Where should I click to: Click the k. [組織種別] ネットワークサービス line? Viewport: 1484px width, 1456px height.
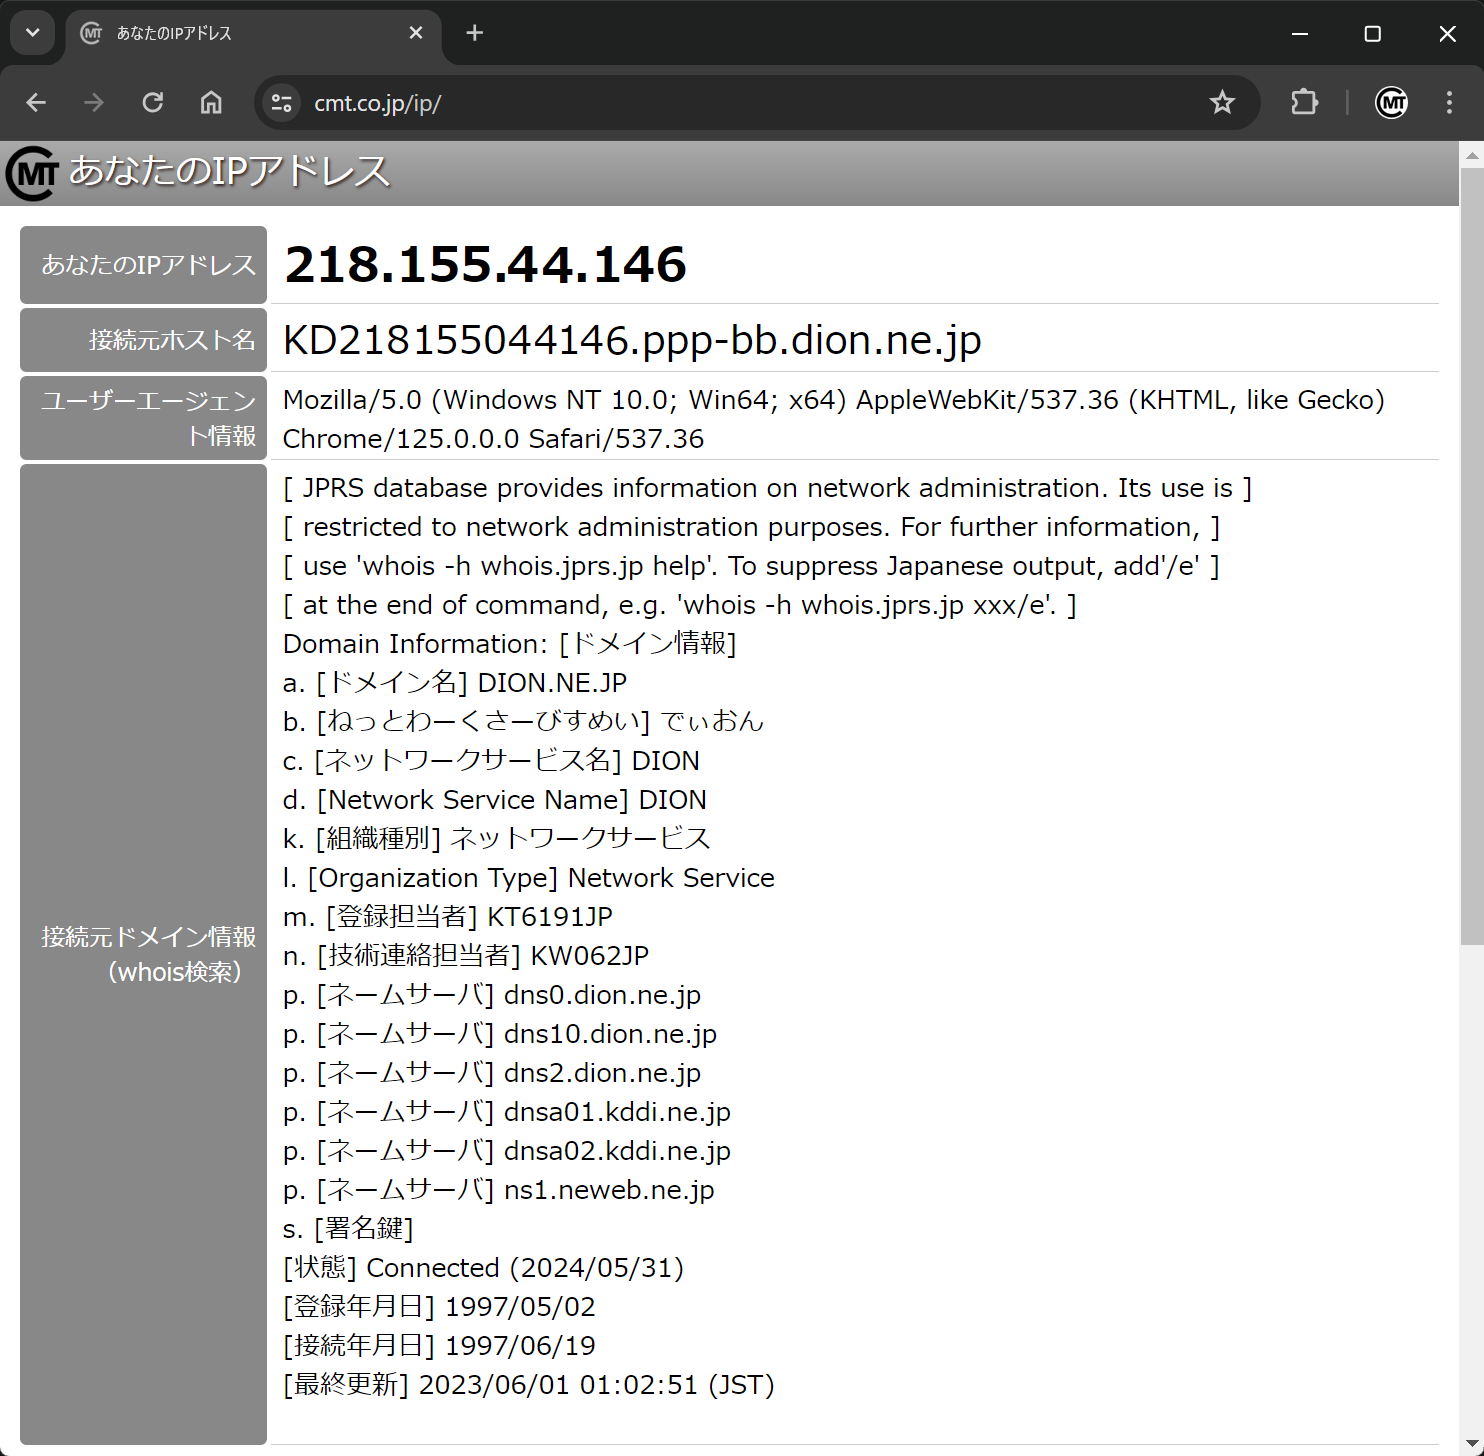(x=497, y=839)
